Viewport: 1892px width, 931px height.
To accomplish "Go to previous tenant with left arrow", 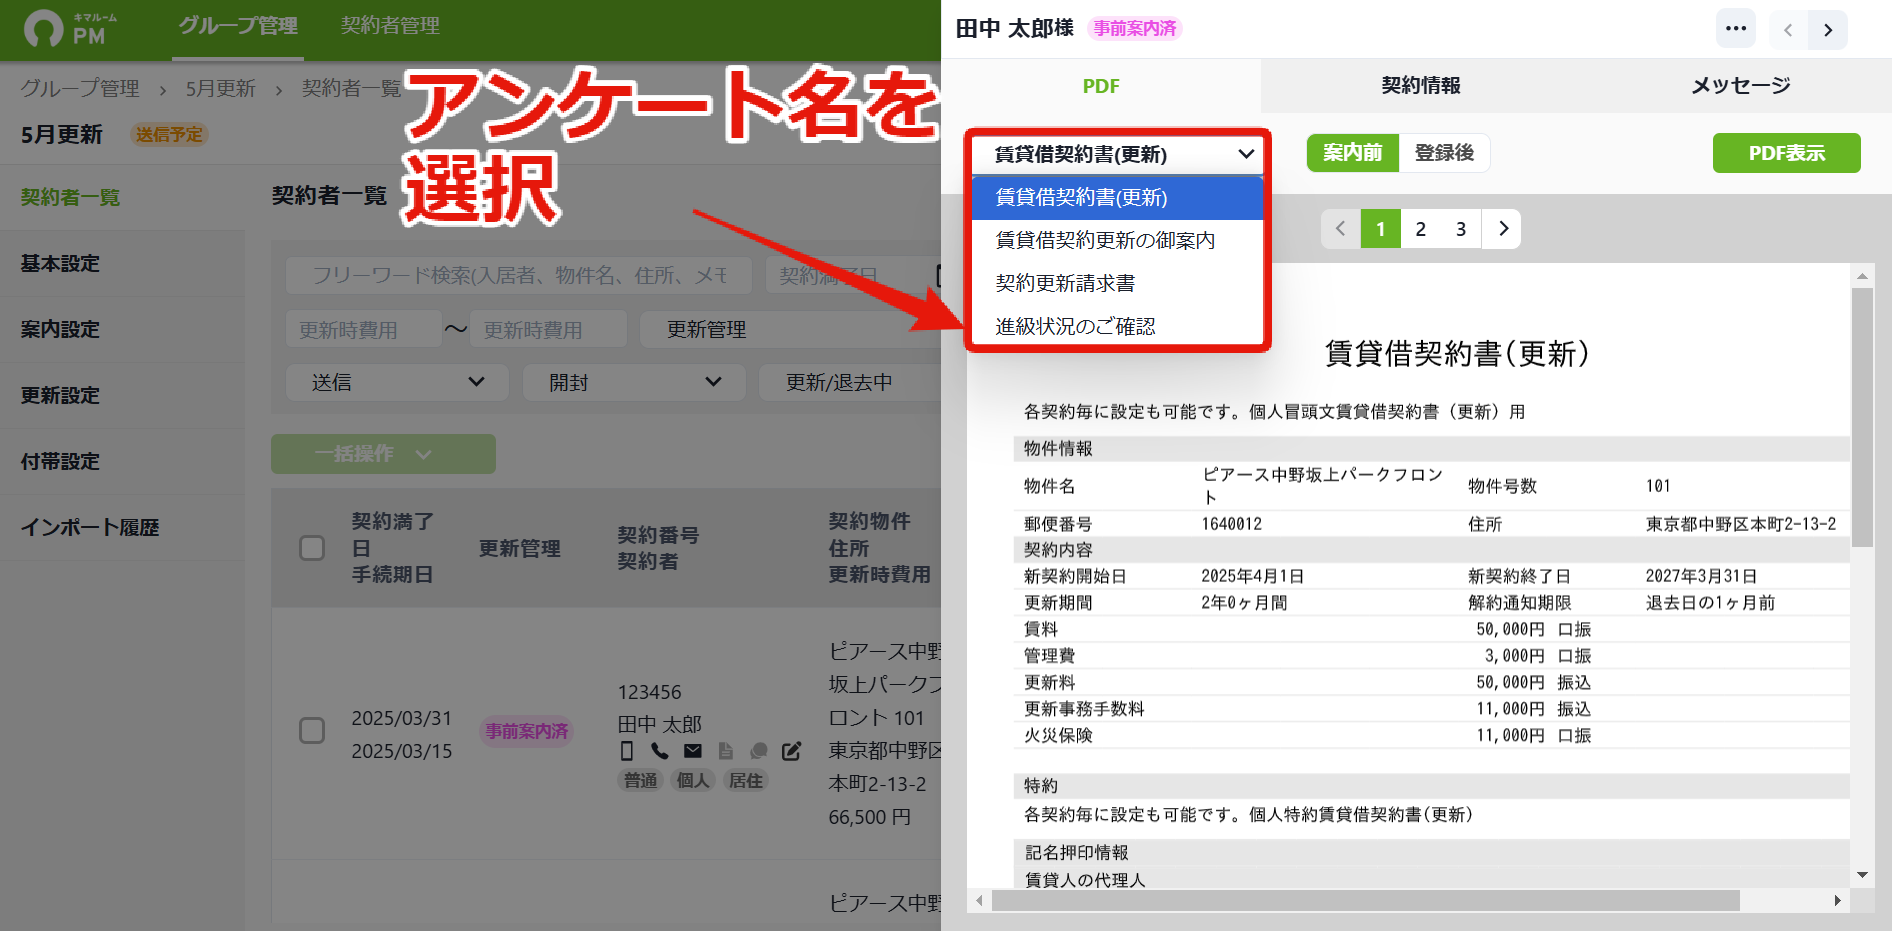I will tap(1788, 30).
